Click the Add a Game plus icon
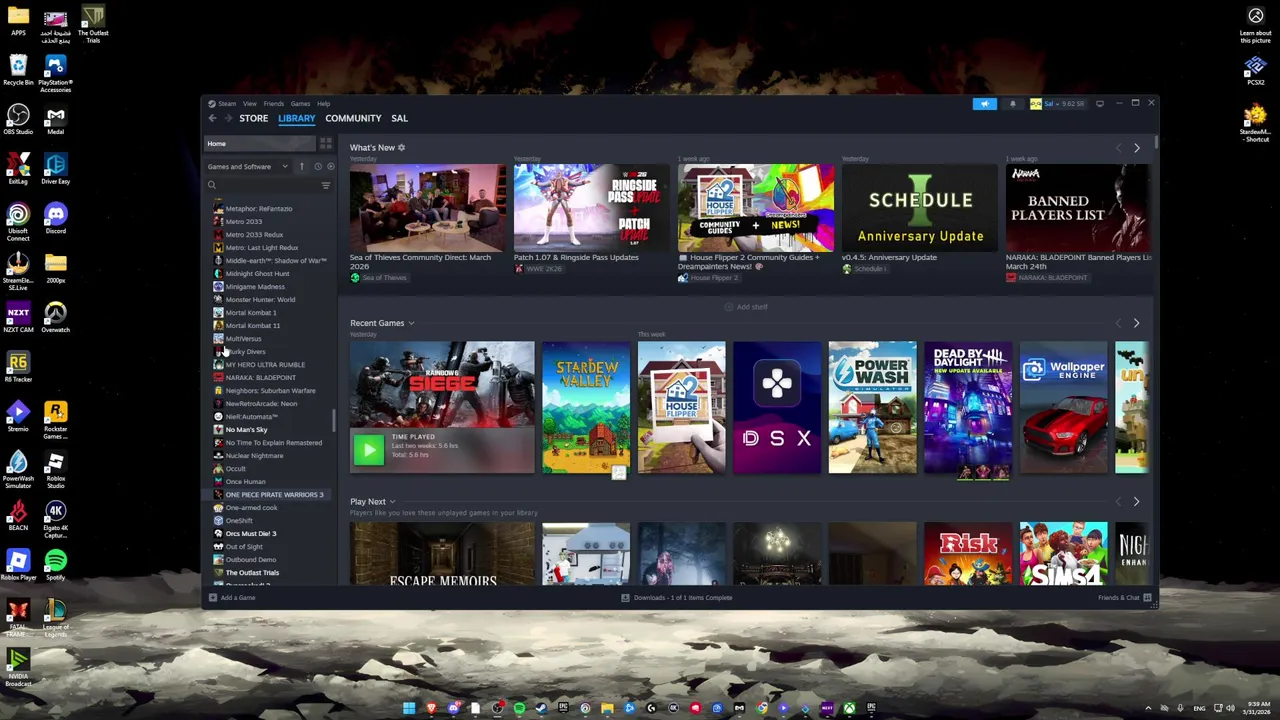The height and width of the screenshot is (720, 1280). 212,597
